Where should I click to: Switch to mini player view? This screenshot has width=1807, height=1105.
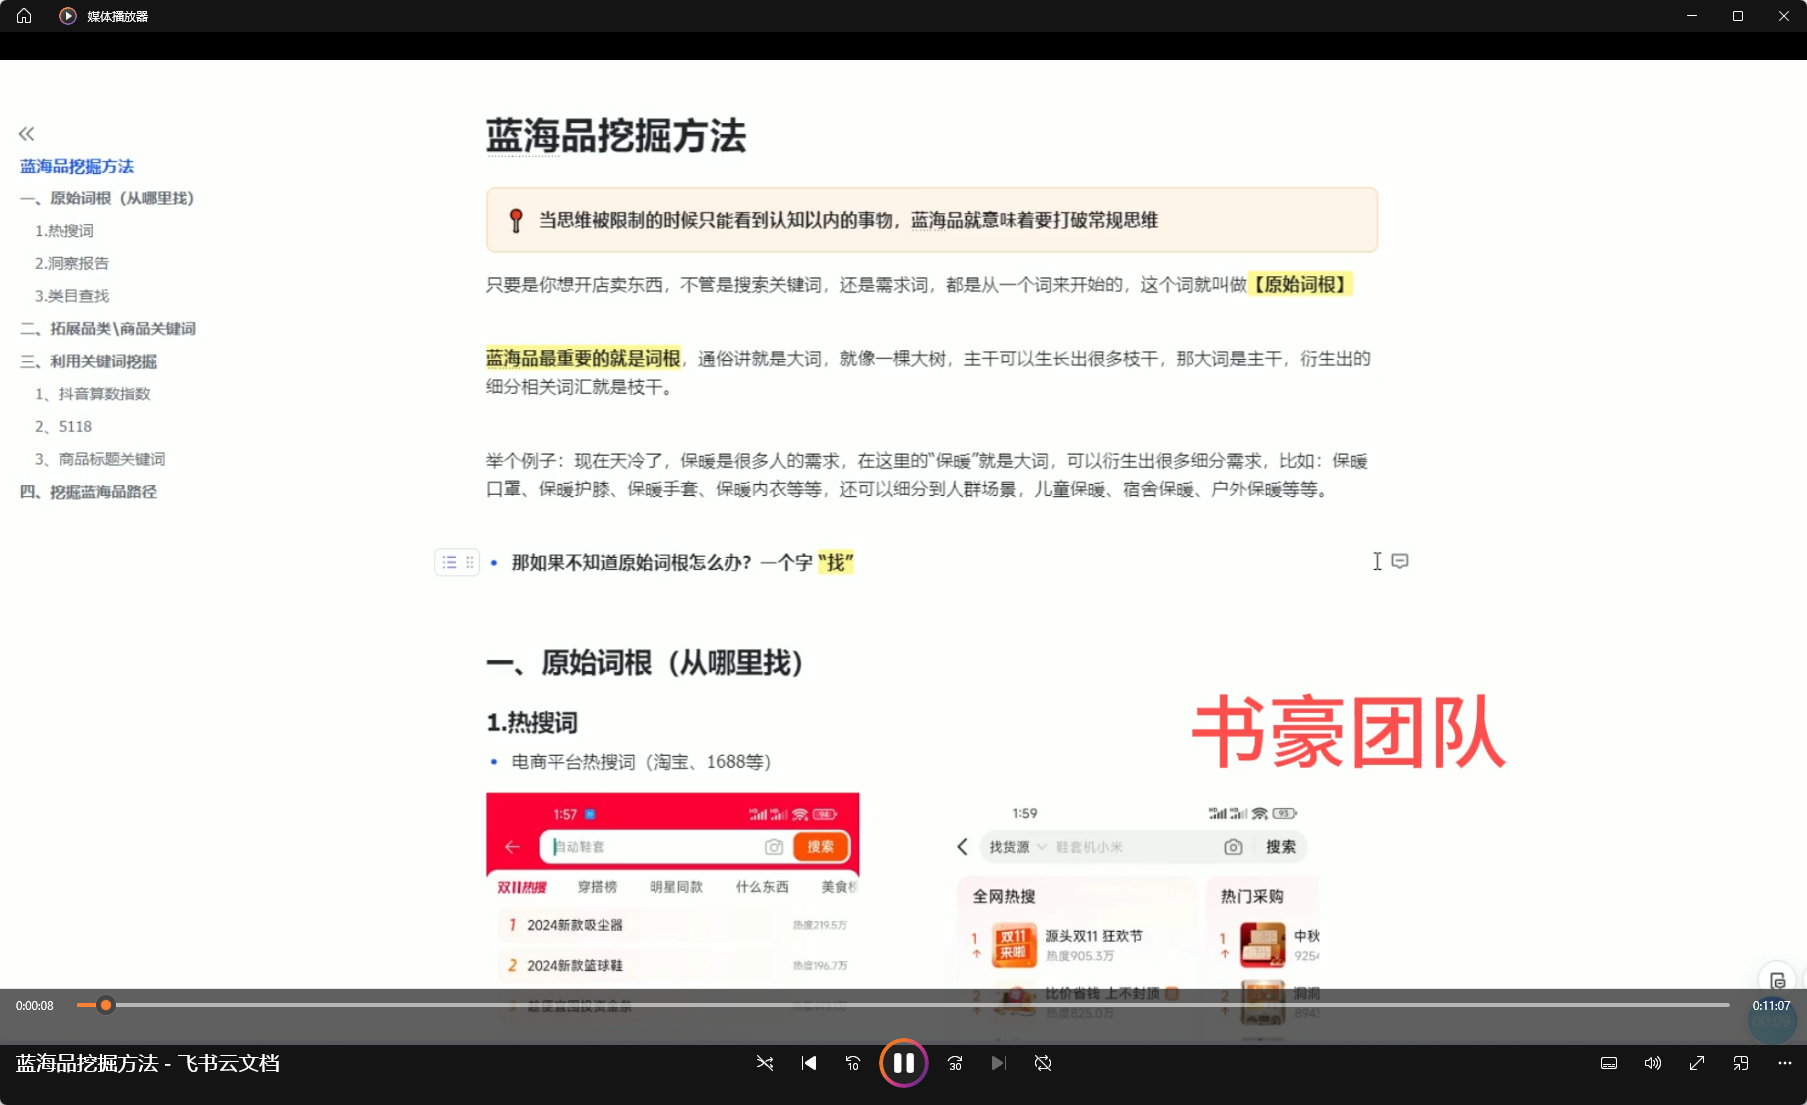coord(1741,1063)
